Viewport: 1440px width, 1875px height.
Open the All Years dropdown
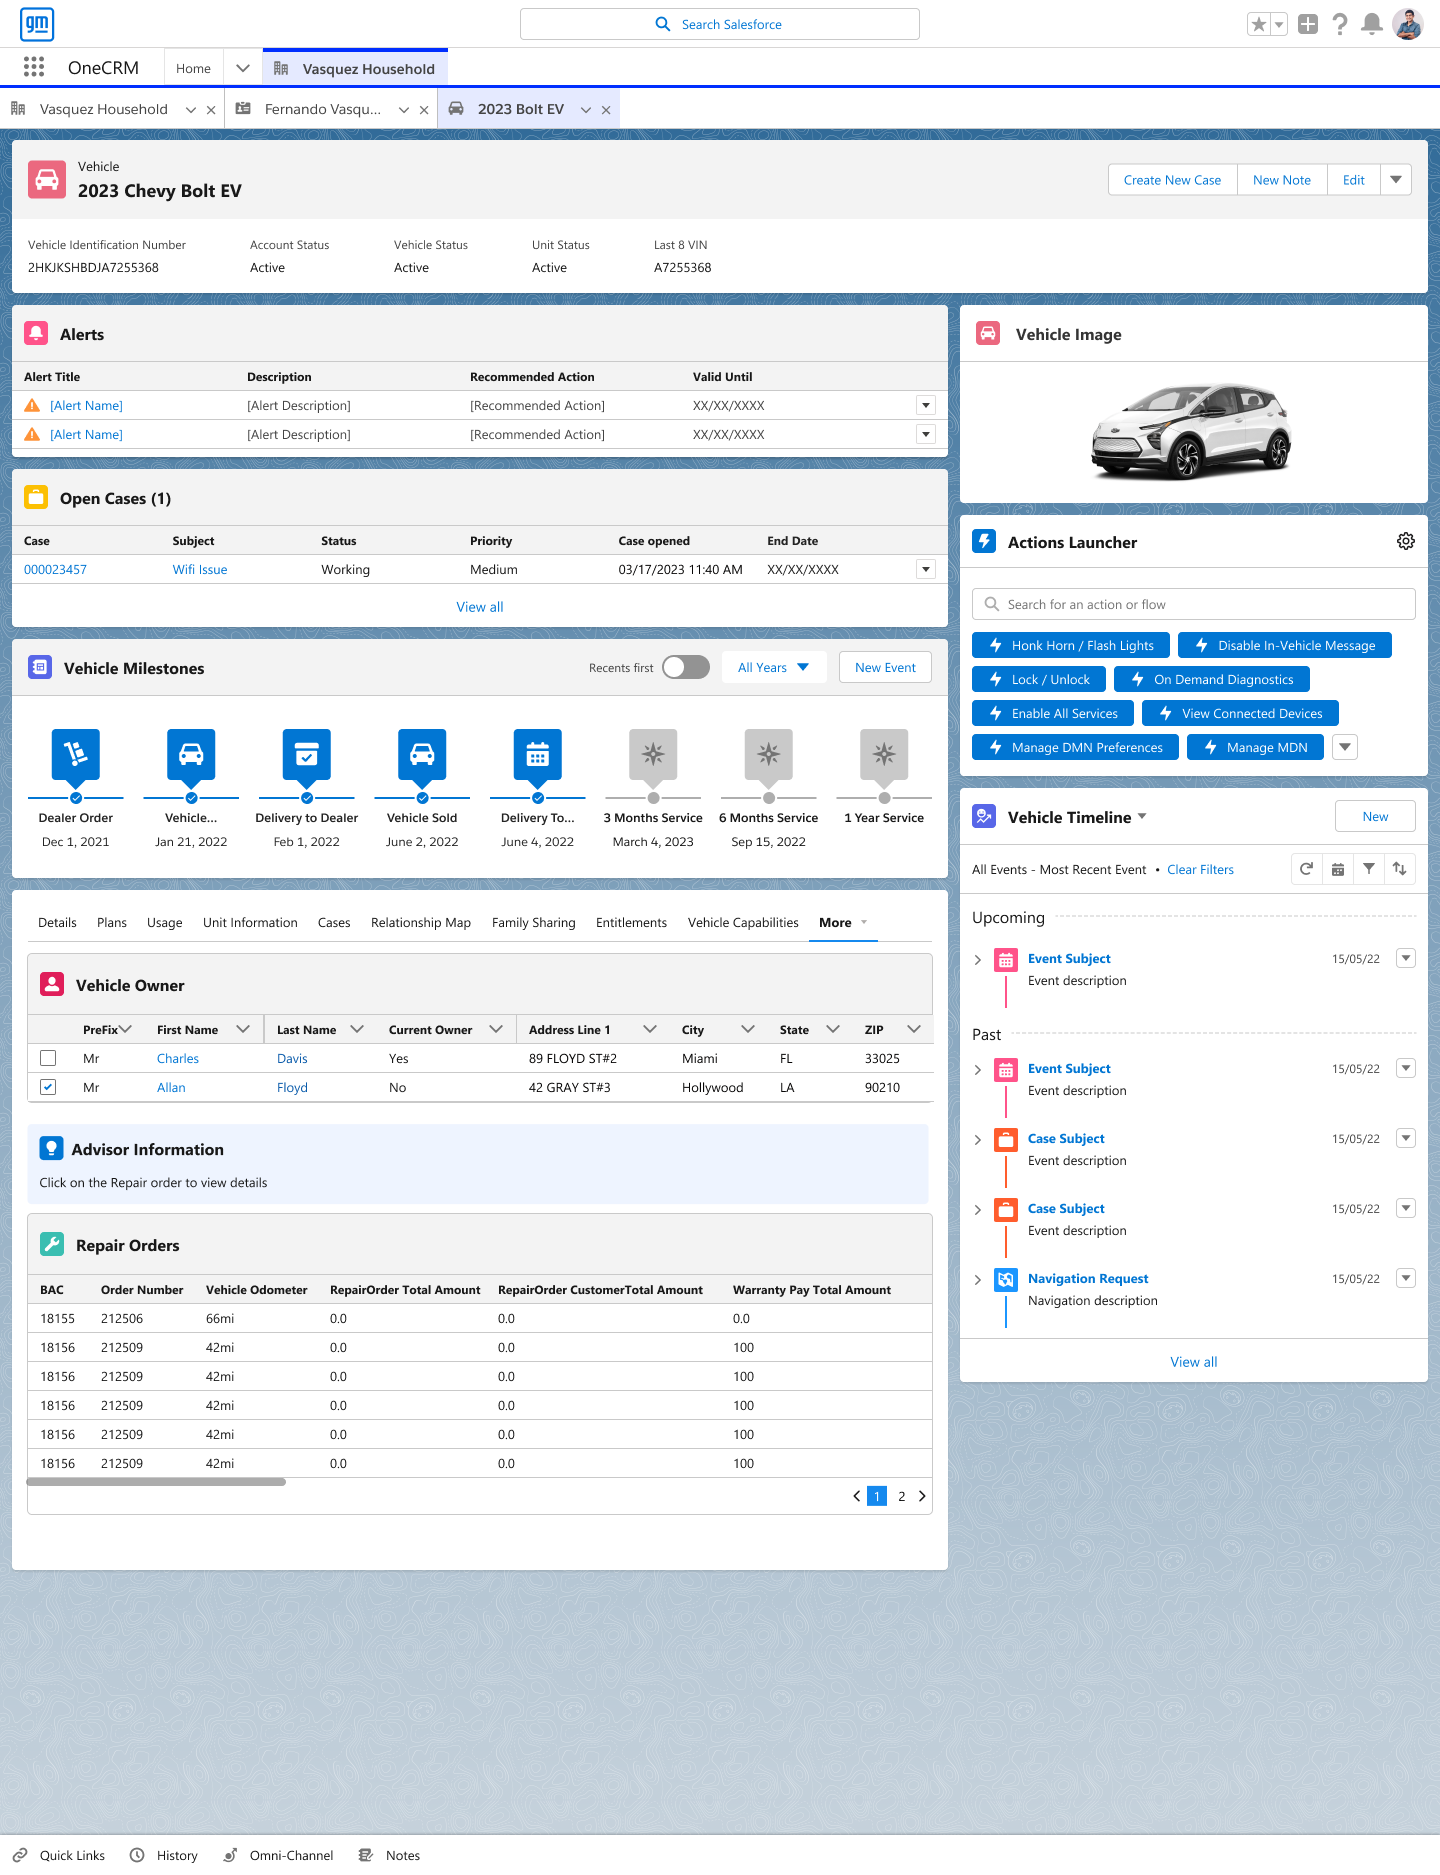point(774,667)
